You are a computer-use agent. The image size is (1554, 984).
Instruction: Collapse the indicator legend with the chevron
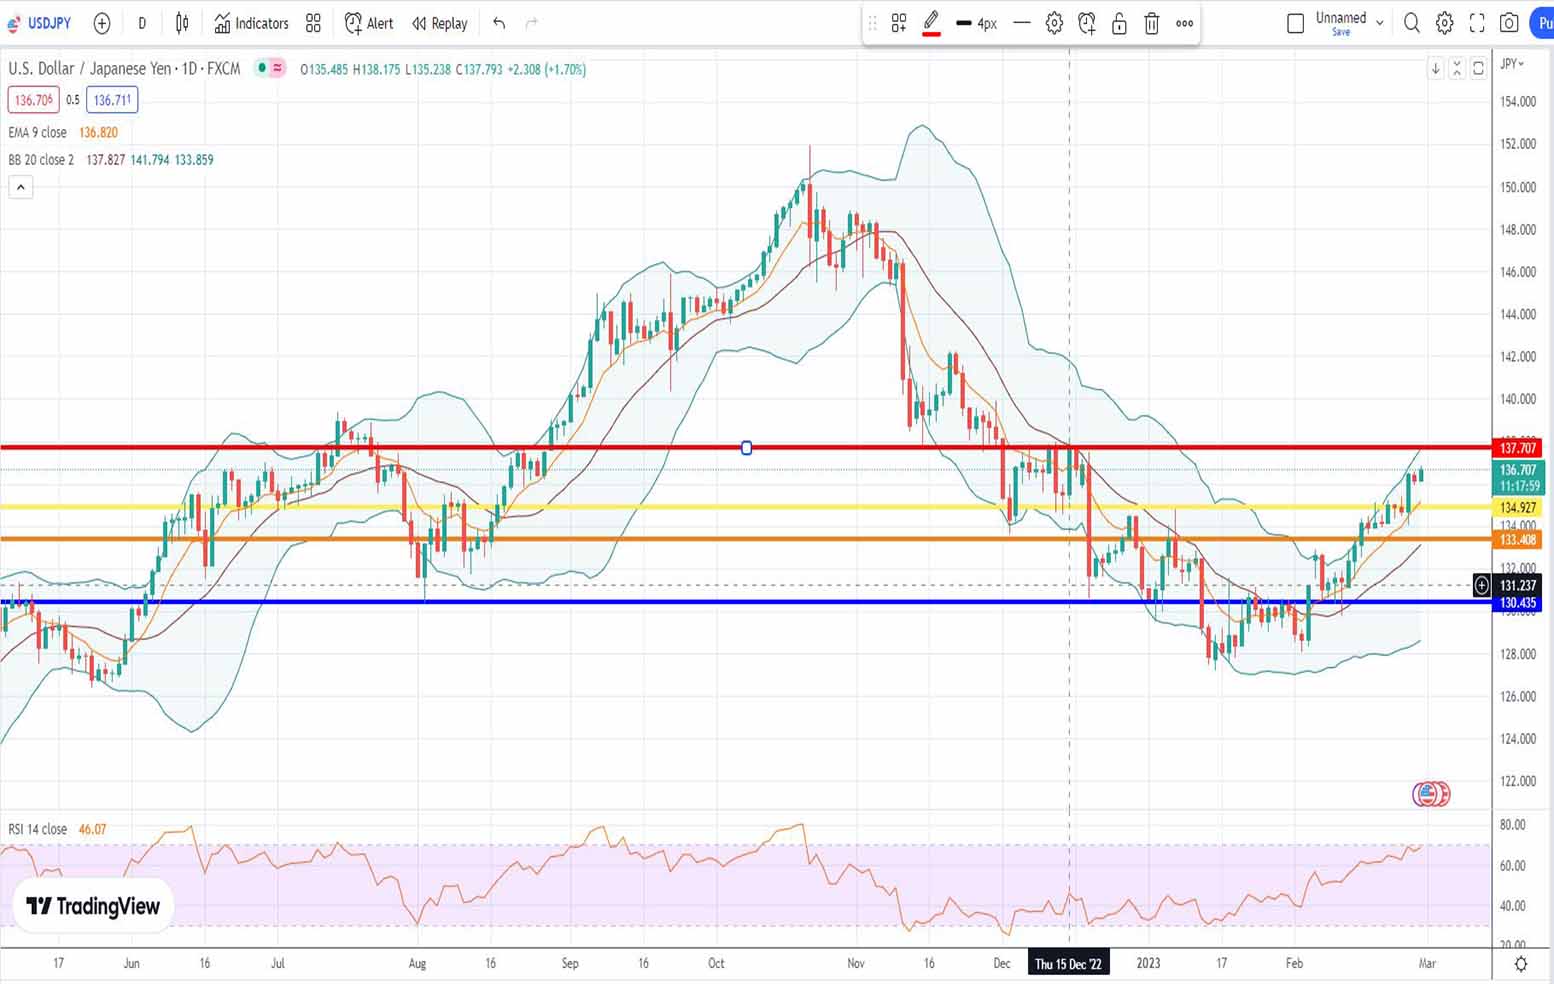click(21, 187)
